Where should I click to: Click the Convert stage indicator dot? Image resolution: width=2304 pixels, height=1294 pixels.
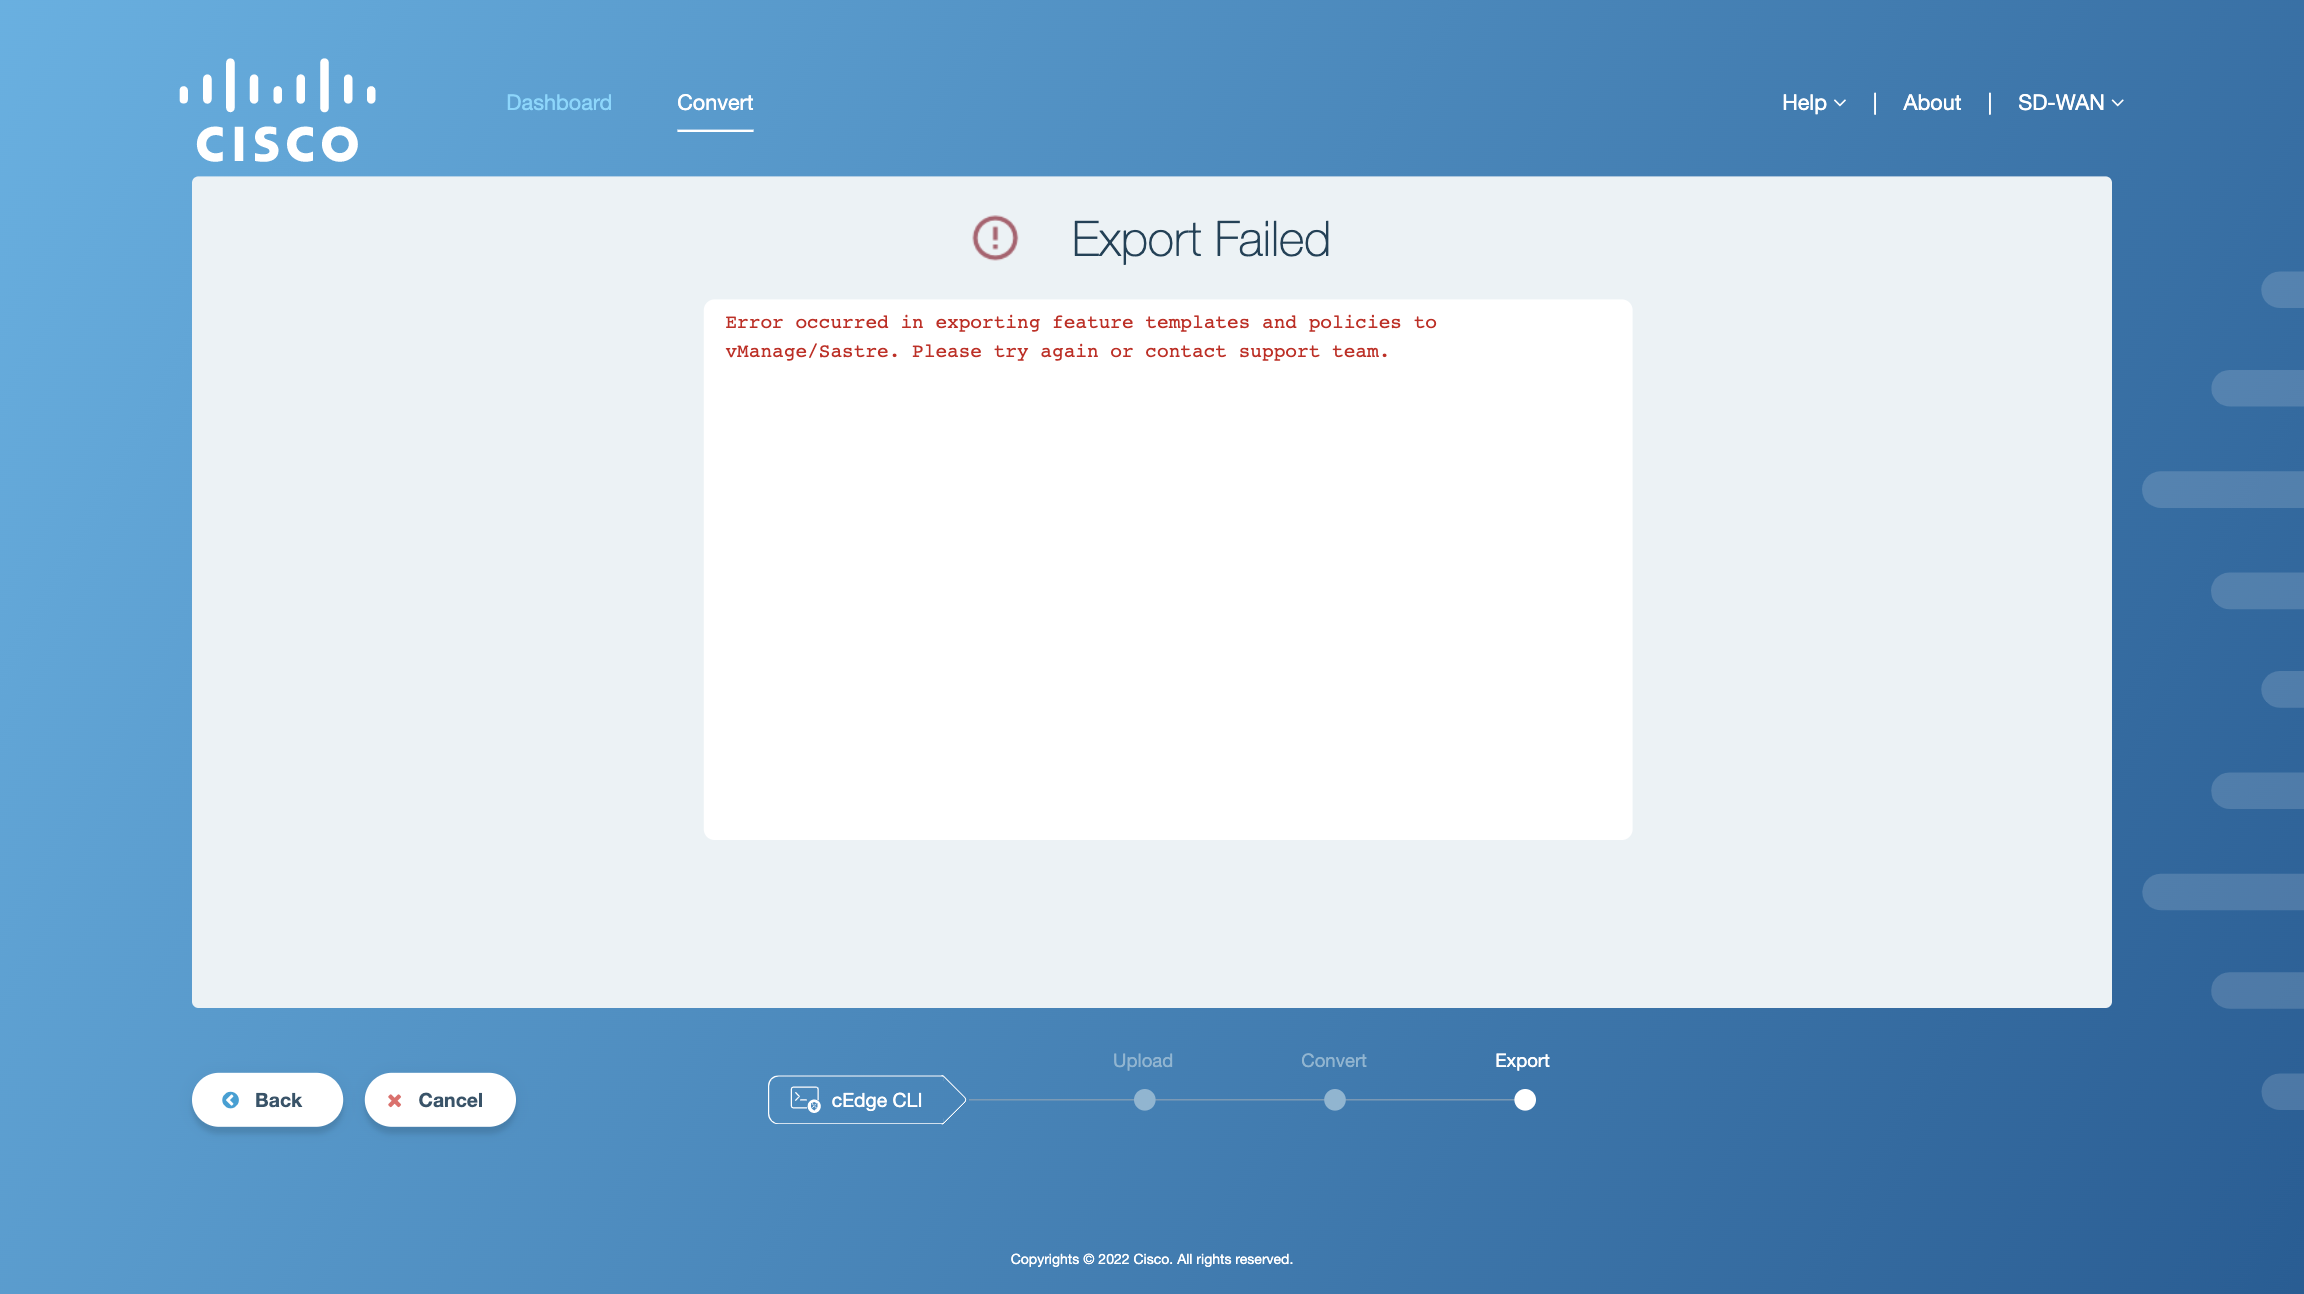[x=1334, y=1099]
